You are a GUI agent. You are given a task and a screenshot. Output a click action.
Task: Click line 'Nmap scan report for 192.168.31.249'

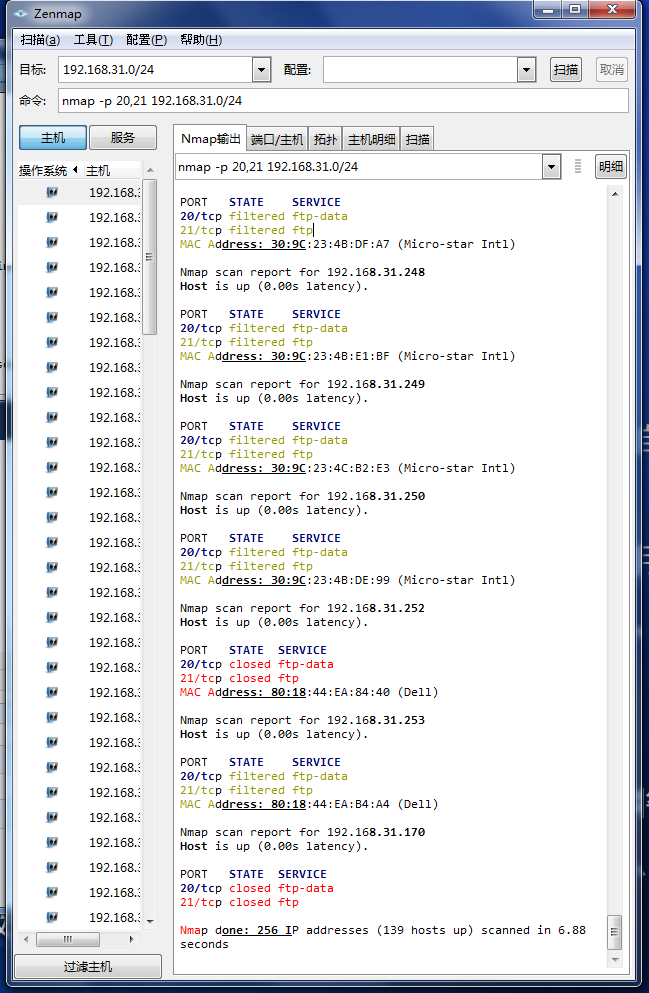pyautogui.click(x=303, y=384)
